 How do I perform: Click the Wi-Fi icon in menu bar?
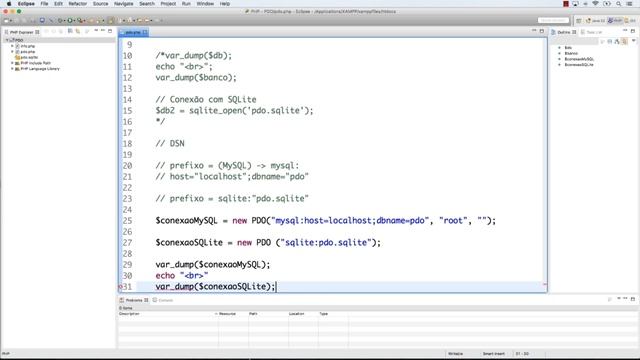596,4
